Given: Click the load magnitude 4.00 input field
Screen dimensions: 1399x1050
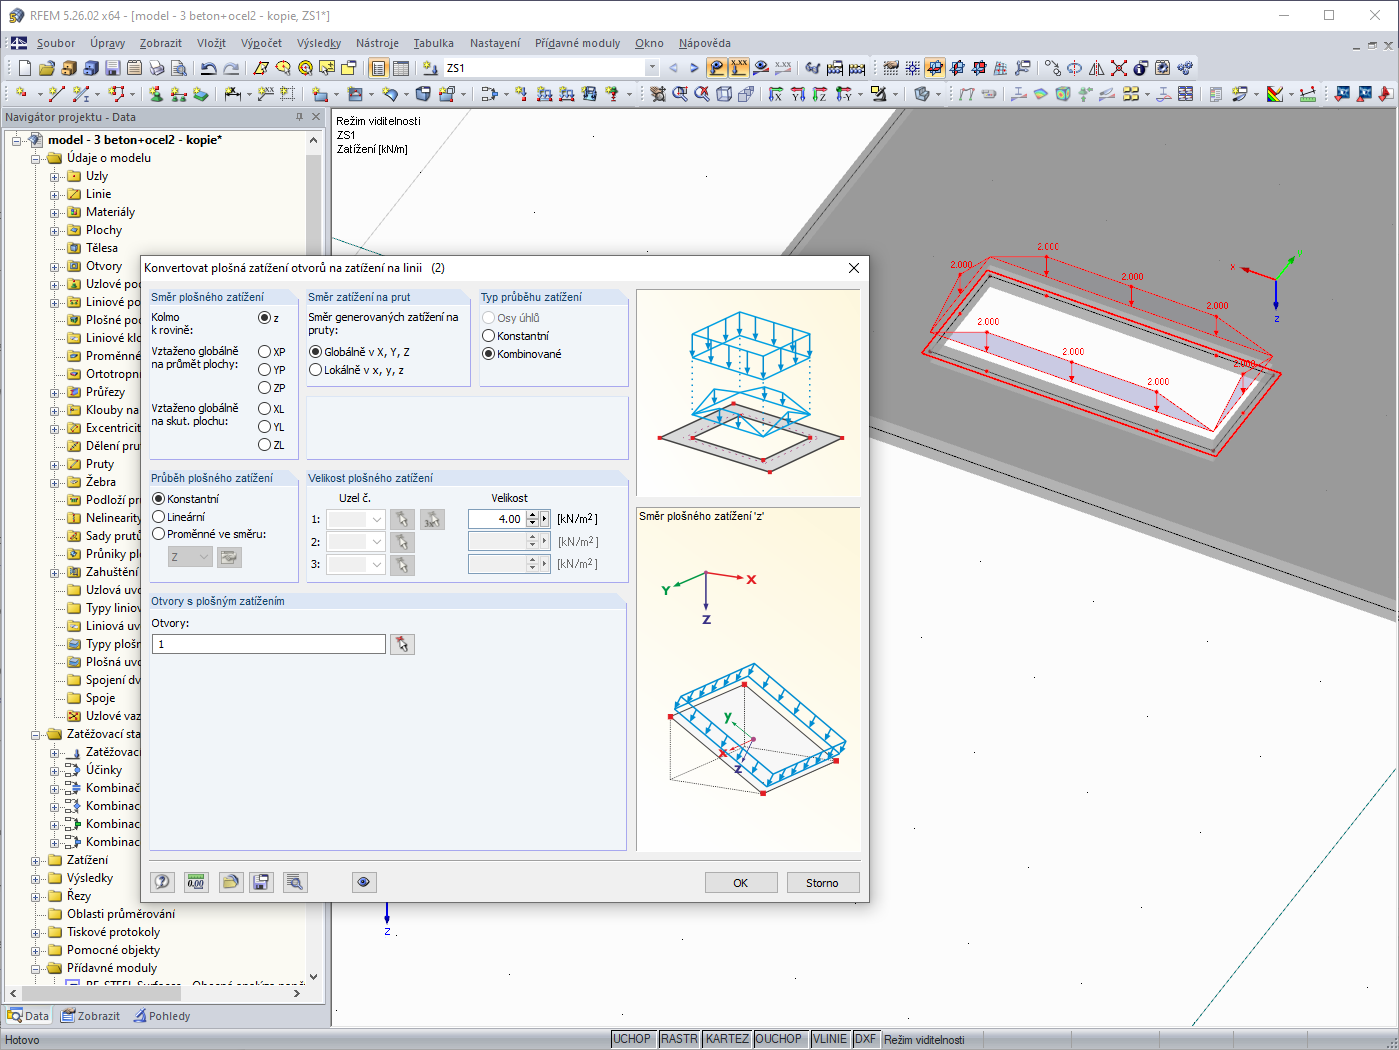Looking at the screenshot, I should [x=497, y=519].
